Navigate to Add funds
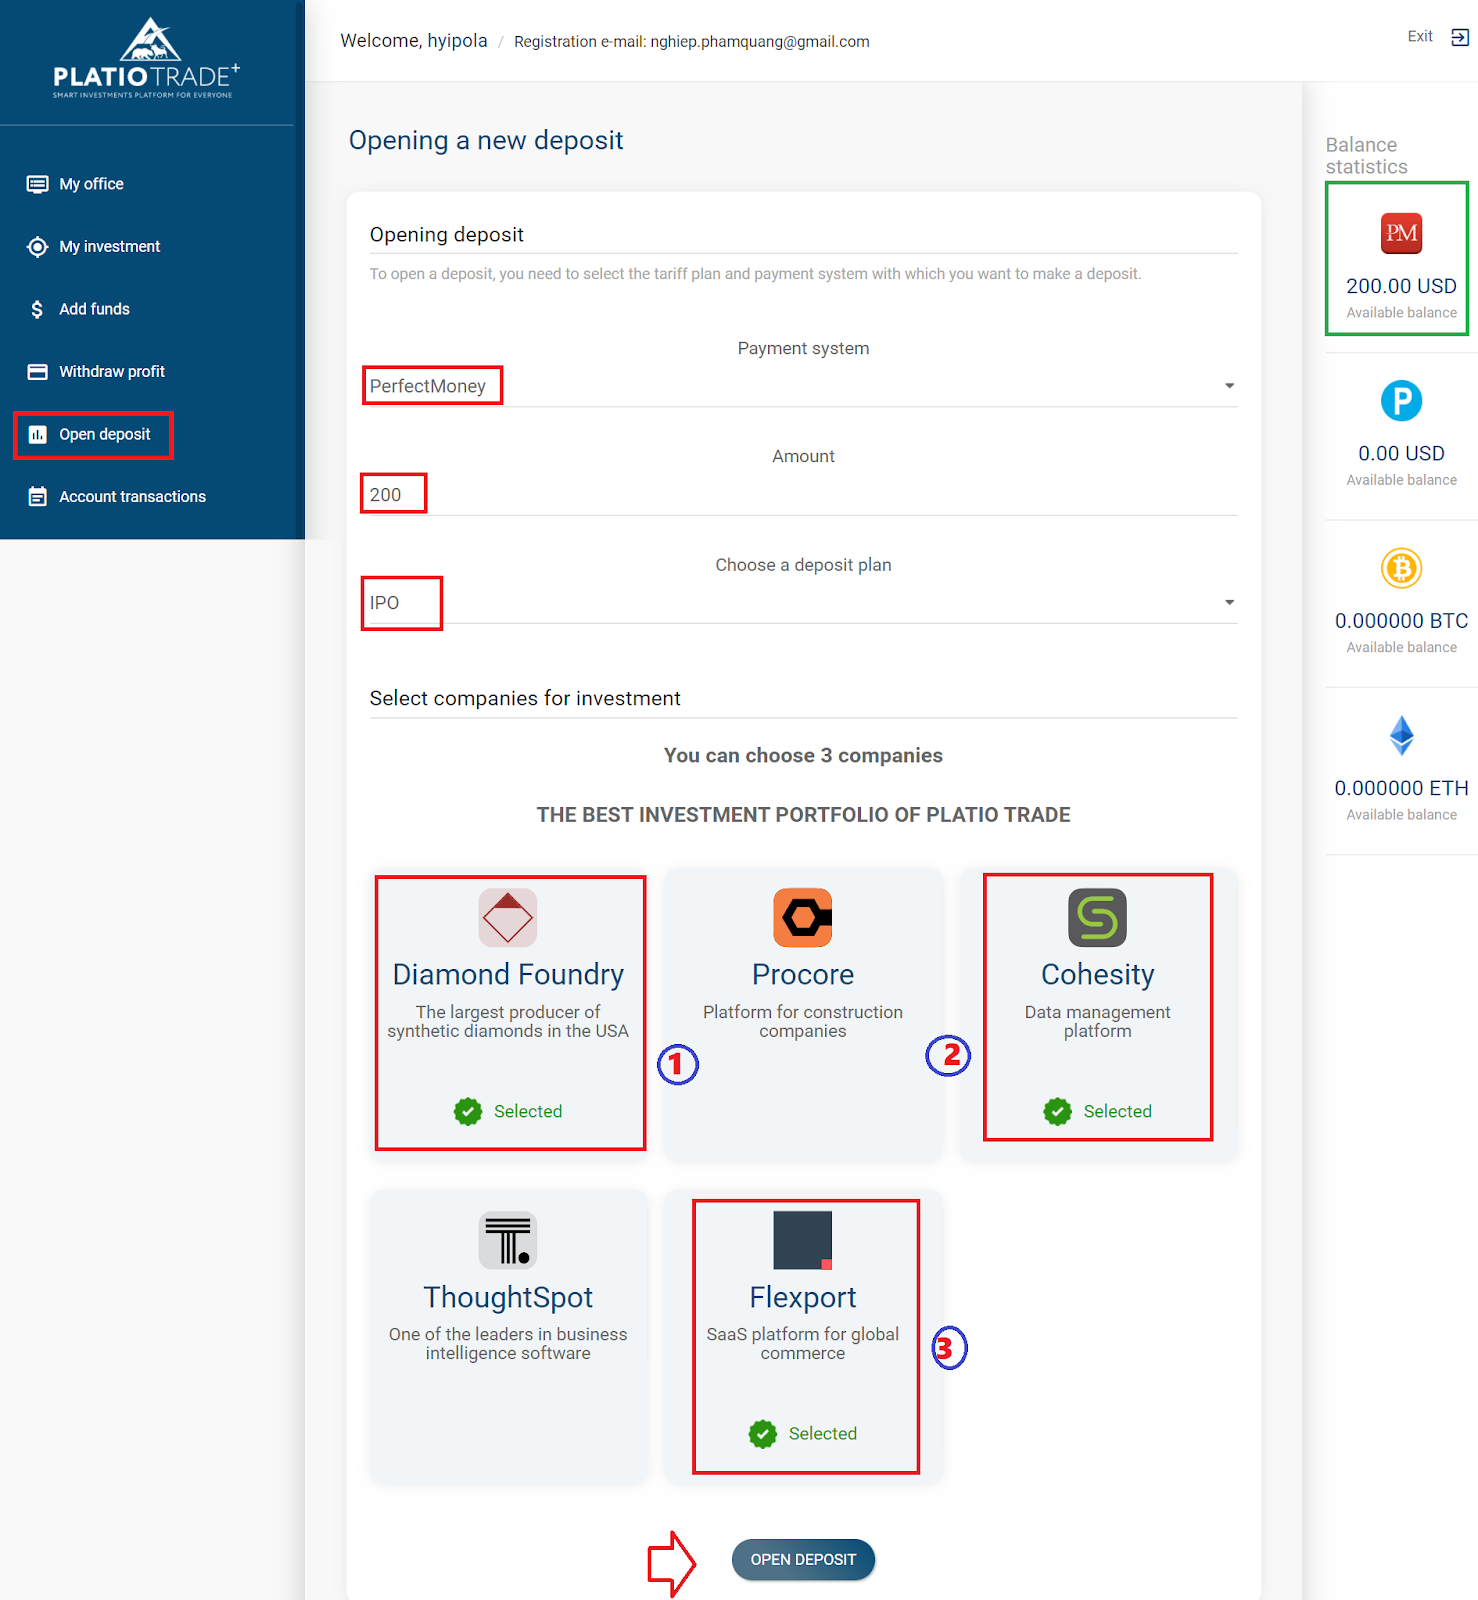This screenshot has height=1600, width=1478. click(94, 309)
